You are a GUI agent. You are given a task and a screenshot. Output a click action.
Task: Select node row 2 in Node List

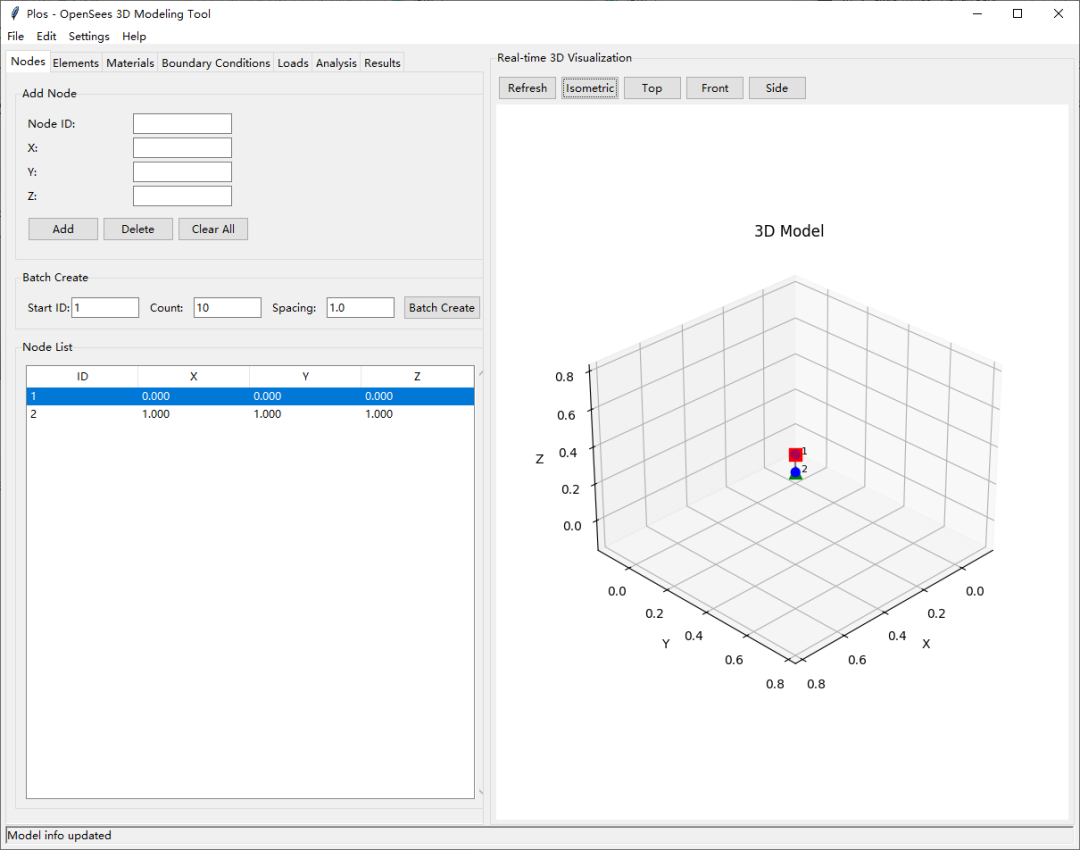tap(250, 414)
